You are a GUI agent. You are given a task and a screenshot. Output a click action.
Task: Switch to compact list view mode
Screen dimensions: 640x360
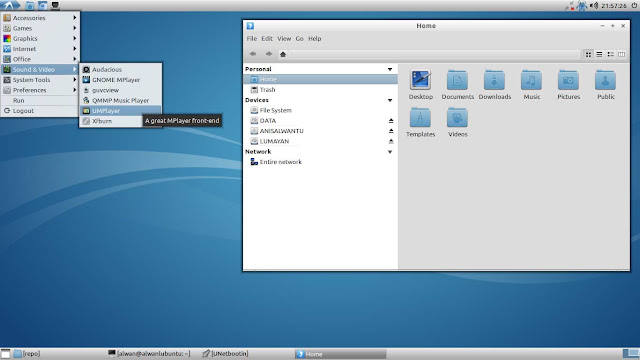pyautogui.click(x=599, y=54)
